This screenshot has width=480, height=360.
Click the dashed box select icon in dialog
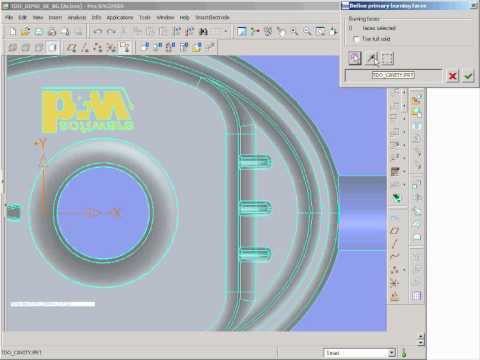point(387,58)
